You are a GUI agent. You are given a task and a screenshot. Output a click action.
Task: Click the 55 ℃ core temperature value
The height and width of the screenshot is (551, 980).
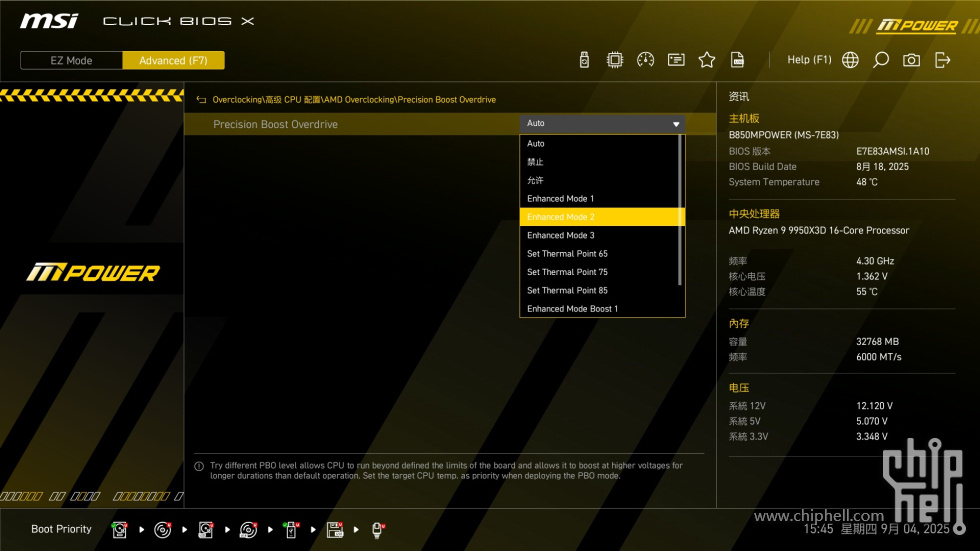[x=867, y=292]
